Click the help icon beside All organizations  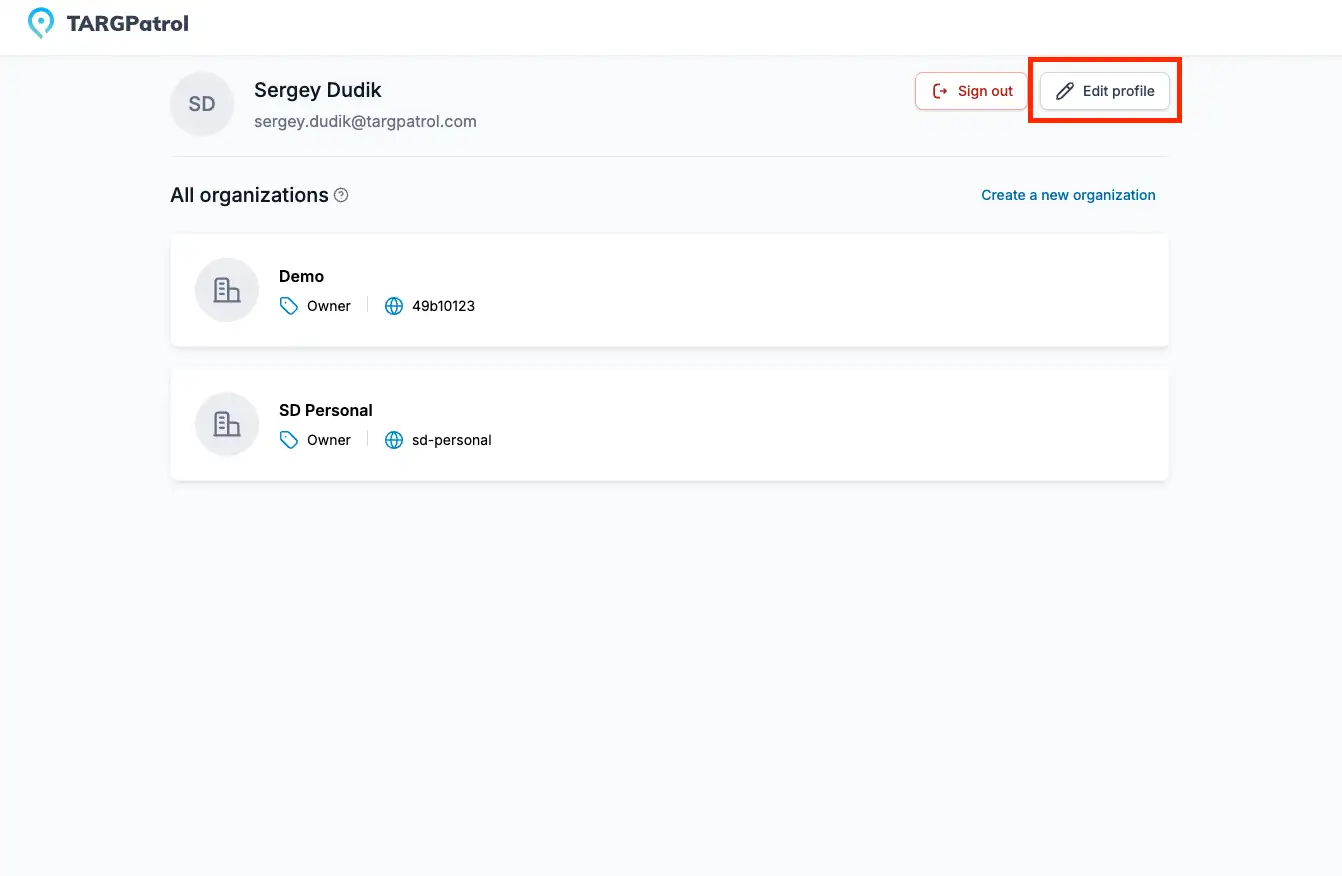click(341, 195)
